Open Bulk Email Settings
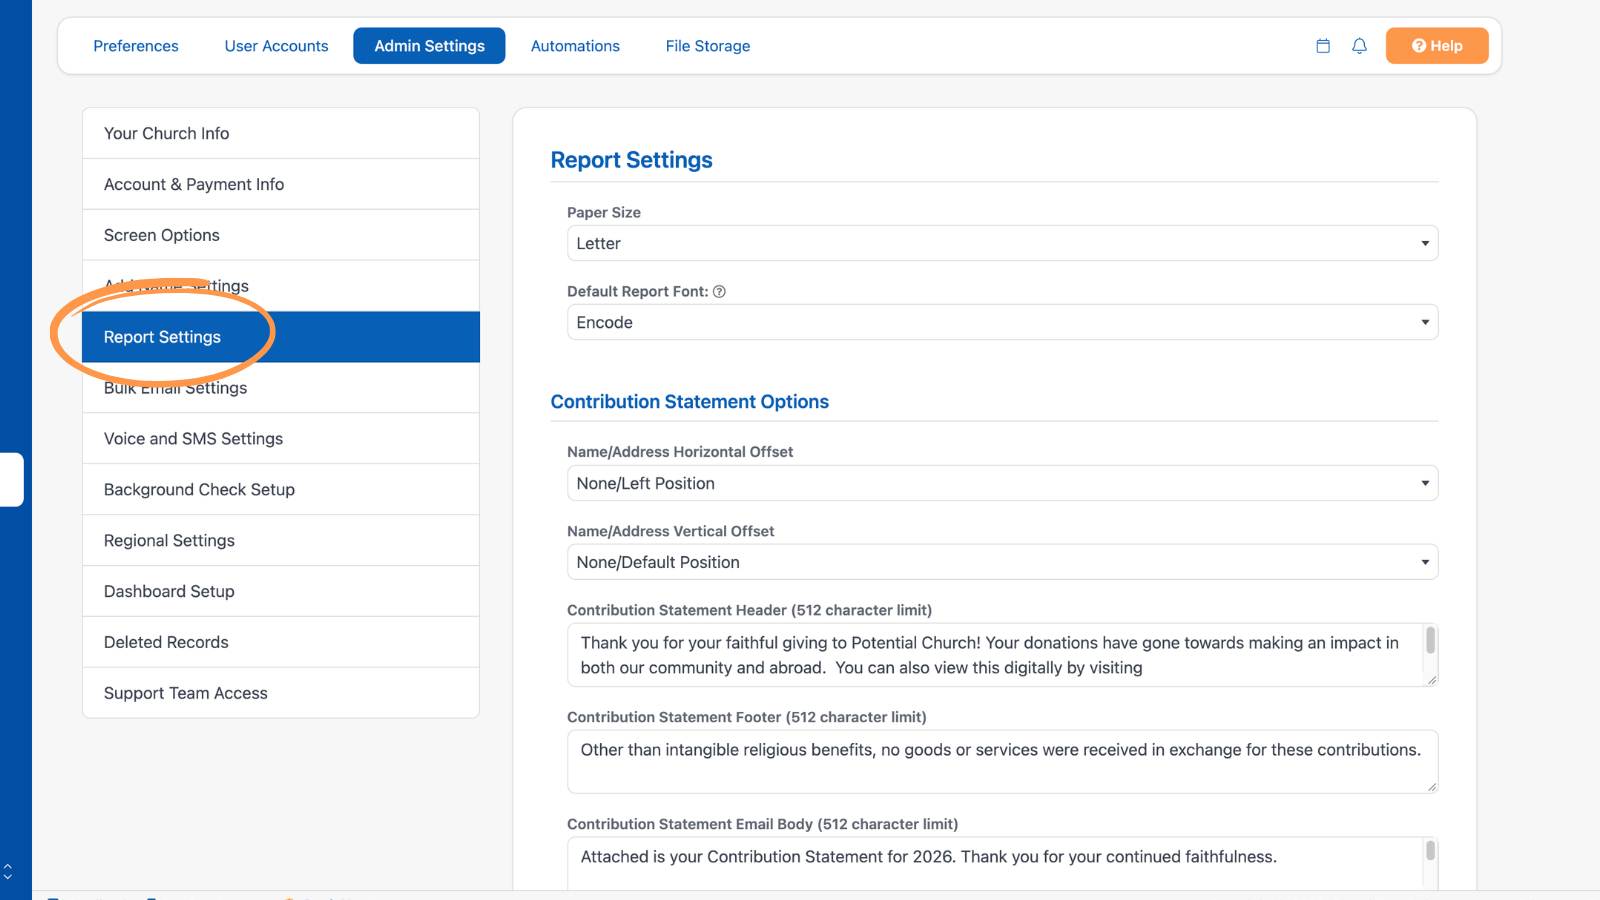1600x900 pixels. pyautogui.click(x=281, y=388)
